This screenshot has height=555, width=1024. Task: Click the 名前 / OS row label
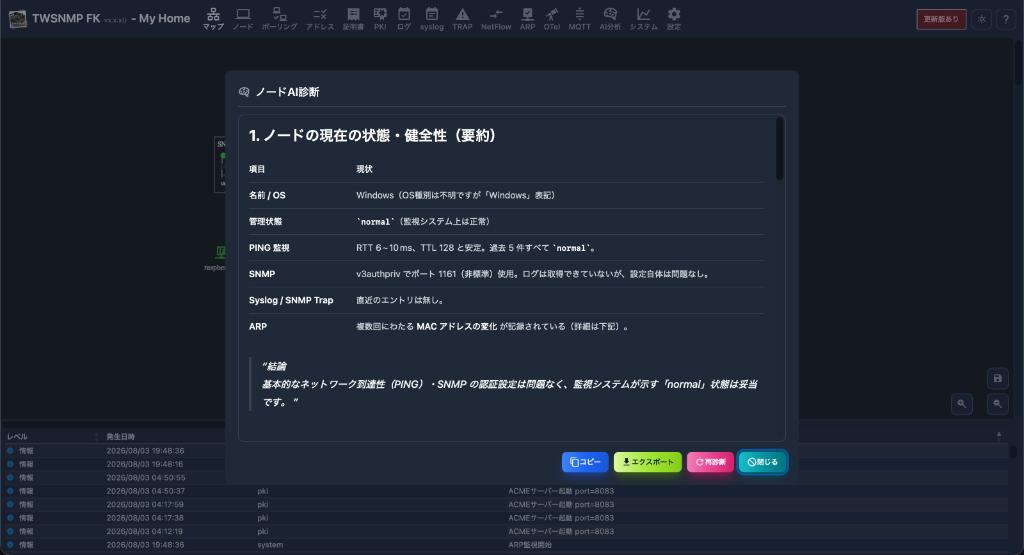pyautogui.click(x=267, y=195)
